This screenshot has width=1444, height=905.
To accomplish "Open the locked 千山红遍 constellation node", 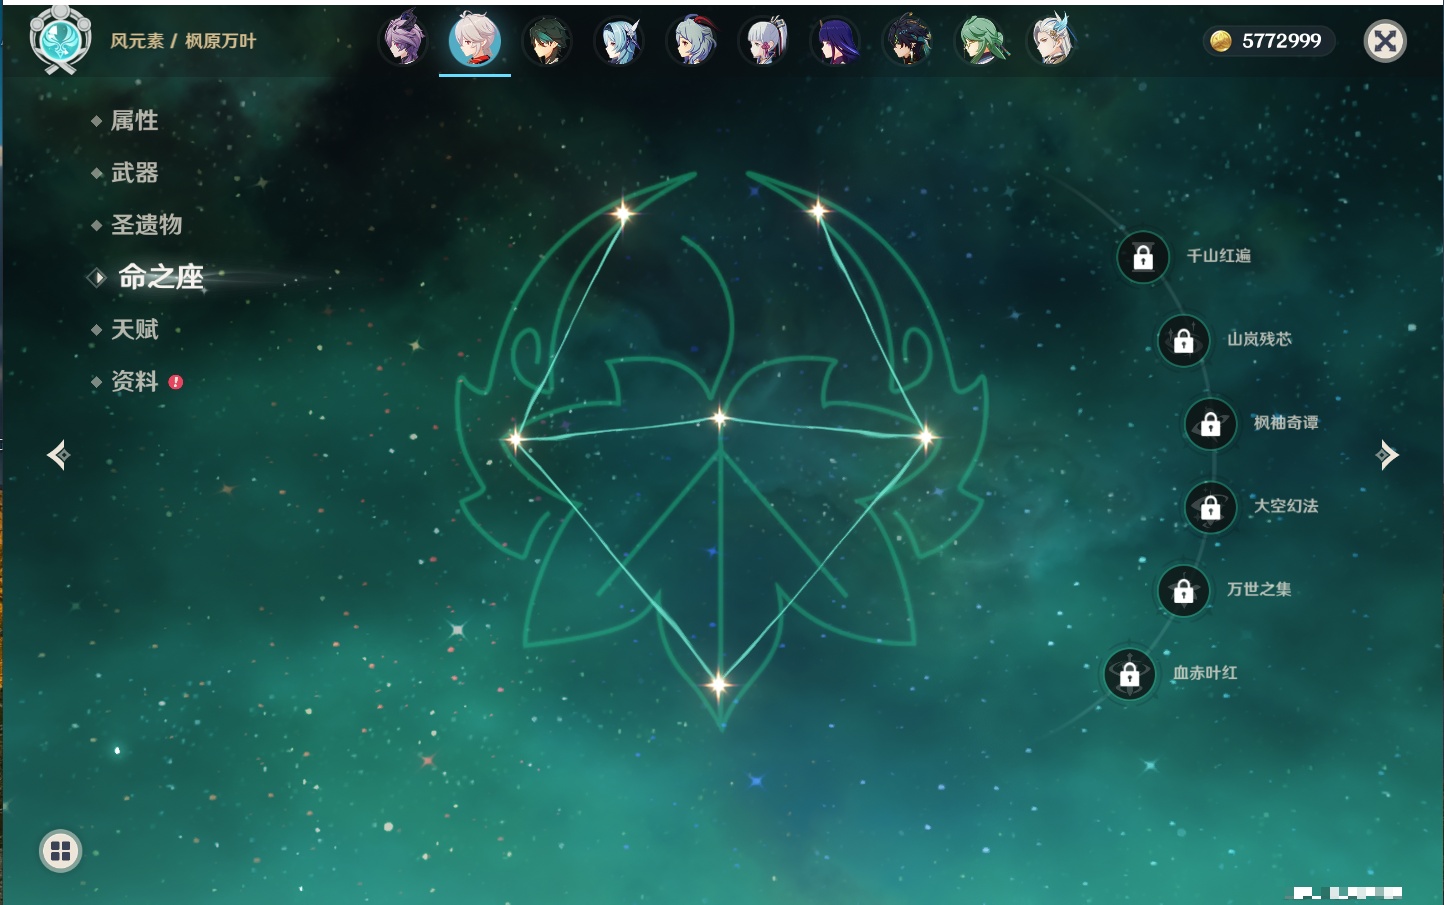I will coord(1143,258).
